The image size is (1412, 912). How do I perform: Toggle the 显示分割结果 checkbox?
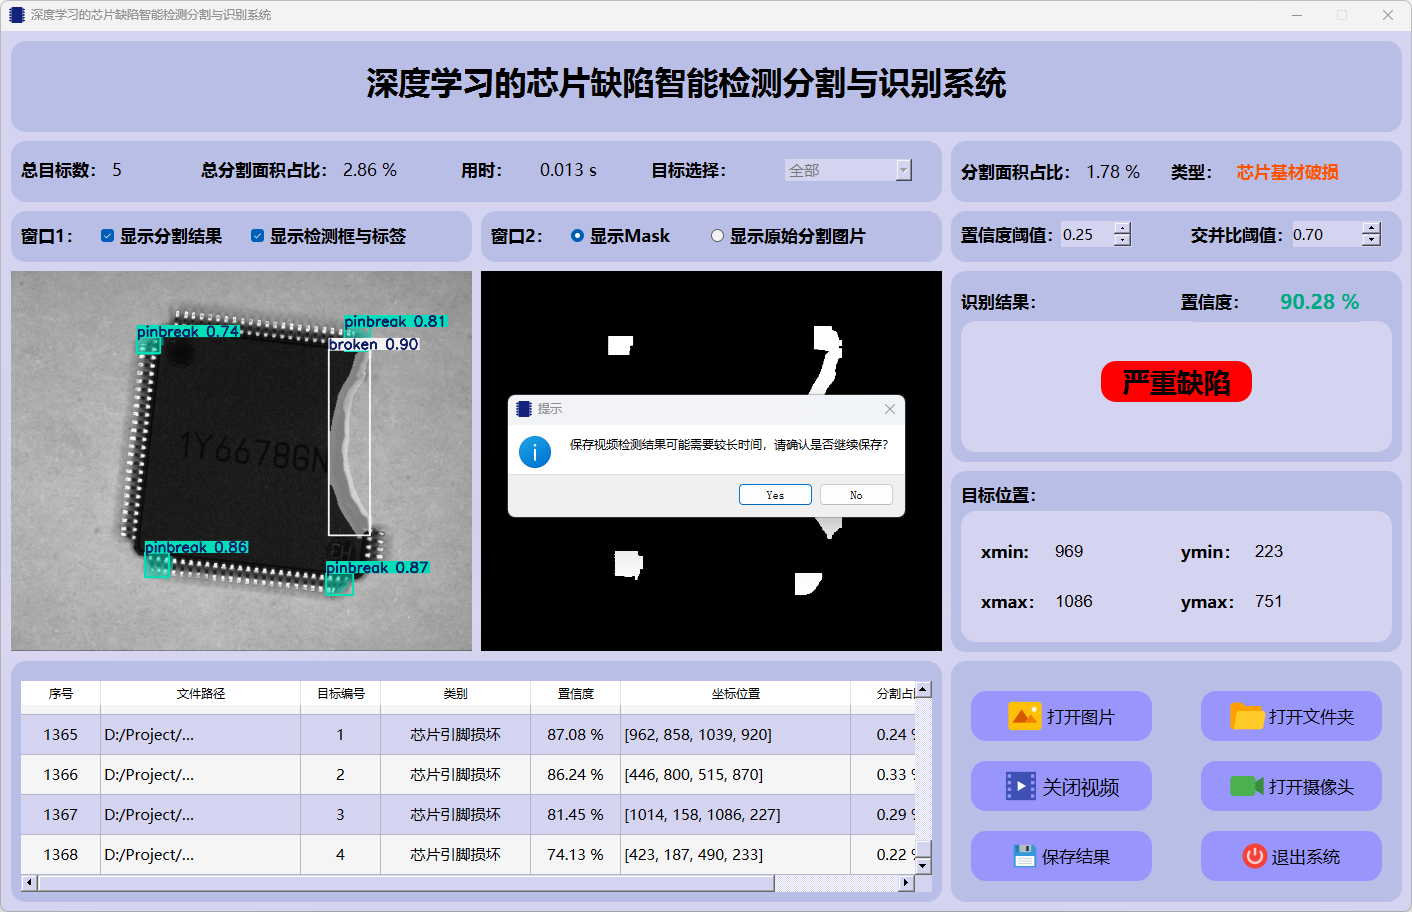click(x=107, y=236)
